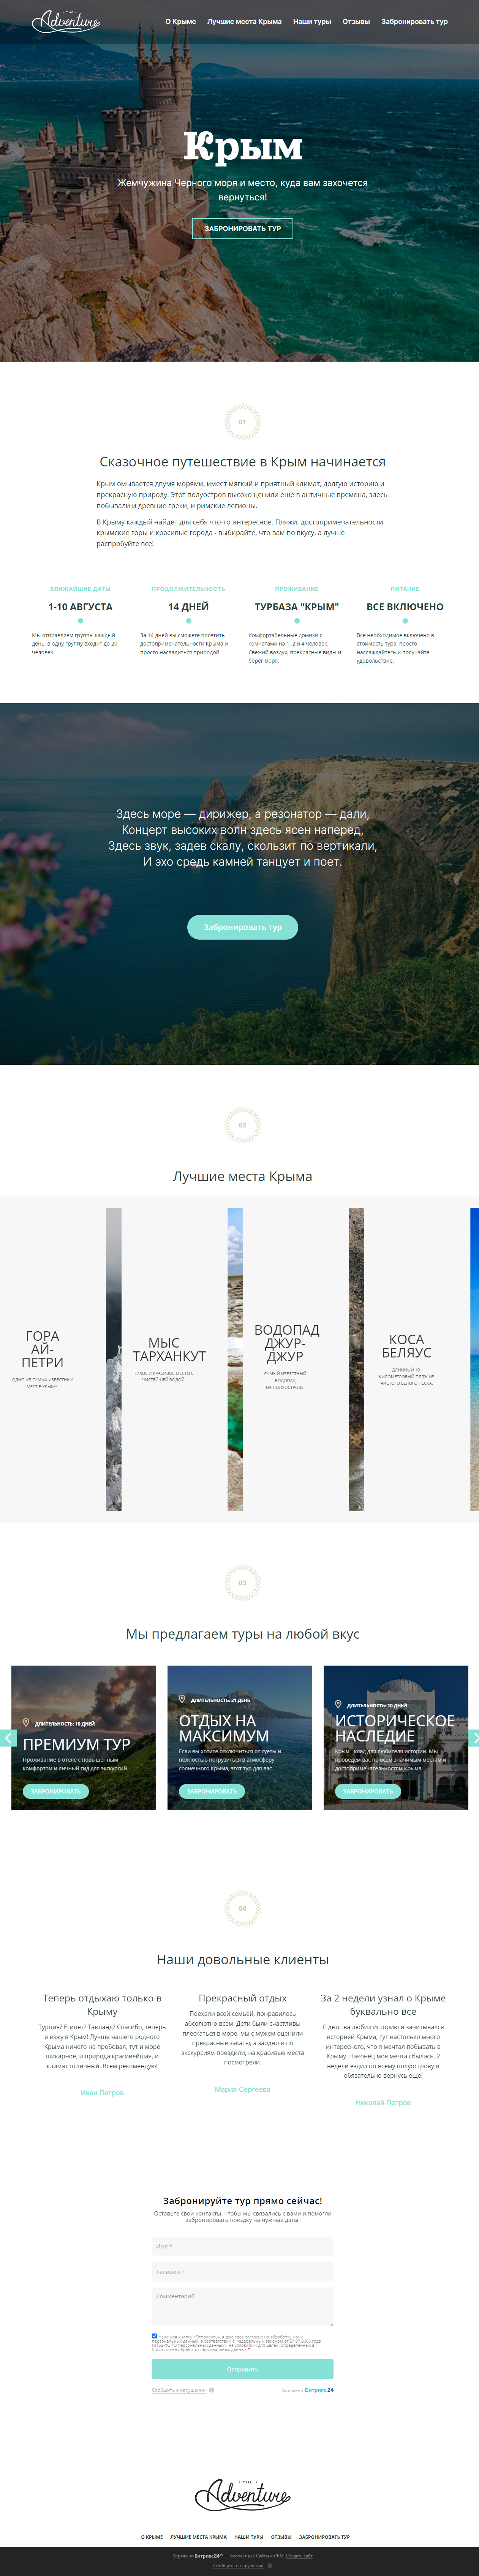
Task: Click '1-10 АВГУСТА' dates heading
Action: 80,607
